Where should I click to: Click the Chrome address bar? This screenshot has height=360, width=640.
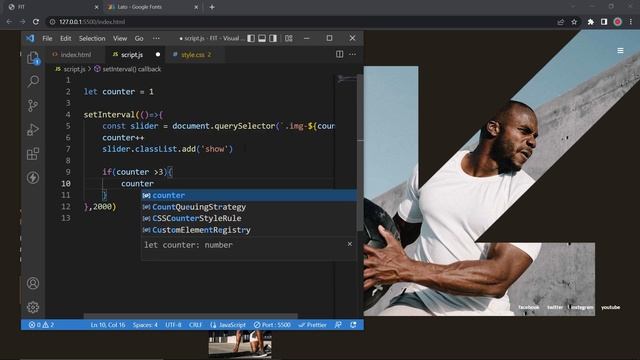(x=302, y=22)
